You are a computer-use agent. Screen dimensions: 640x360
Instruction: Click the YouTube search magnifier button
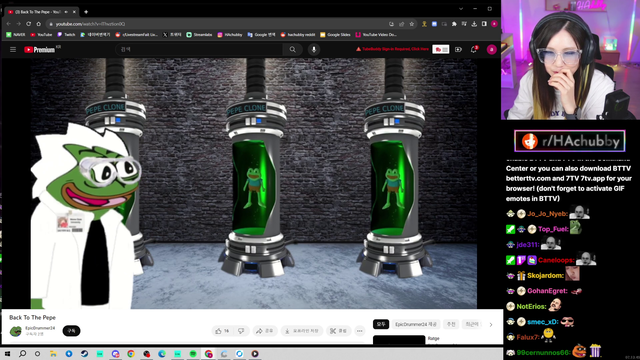292,49
